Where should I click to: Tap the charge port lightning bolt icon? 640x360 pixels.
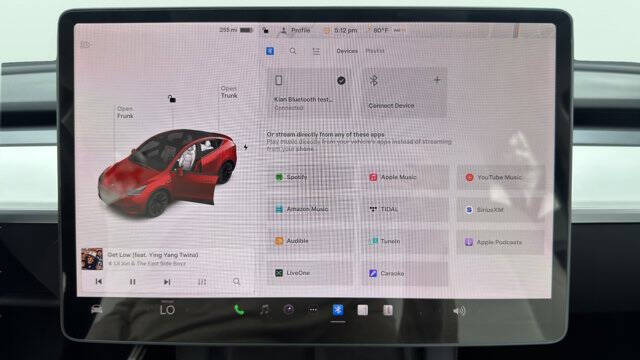point(245,147)
